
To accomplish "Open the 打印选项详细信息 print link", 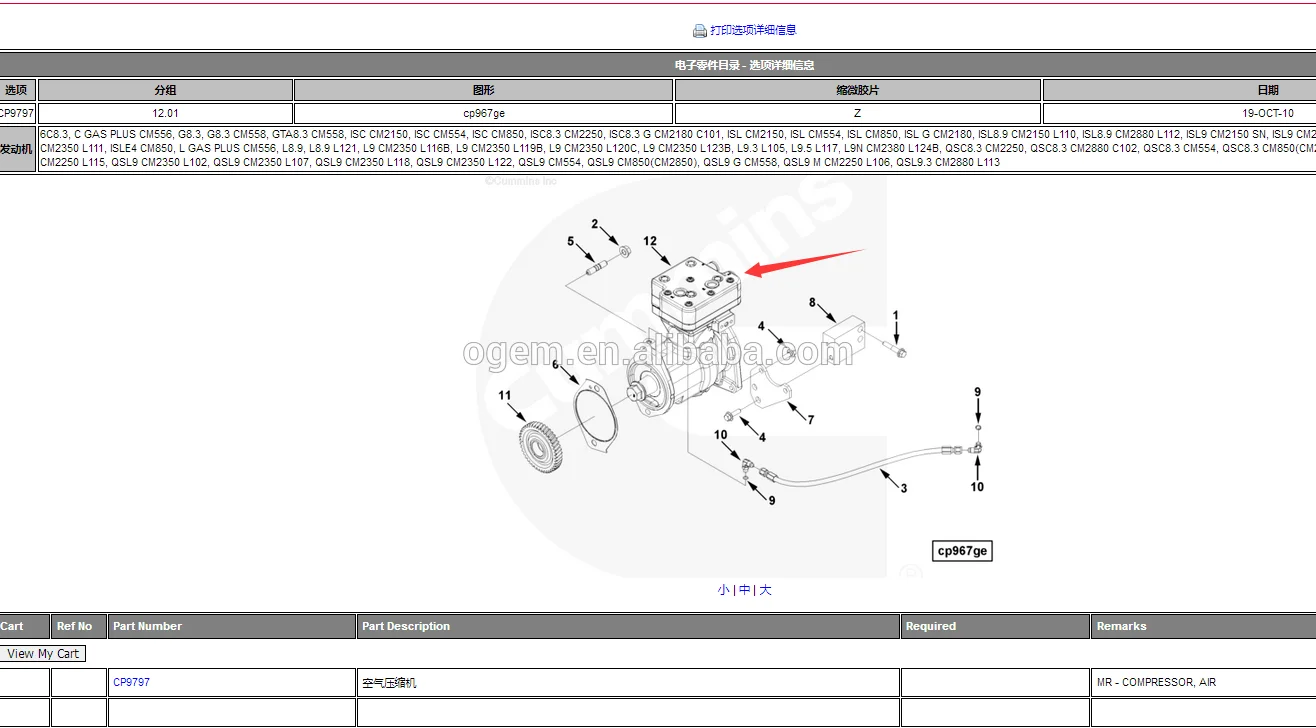I will [753, 31].
